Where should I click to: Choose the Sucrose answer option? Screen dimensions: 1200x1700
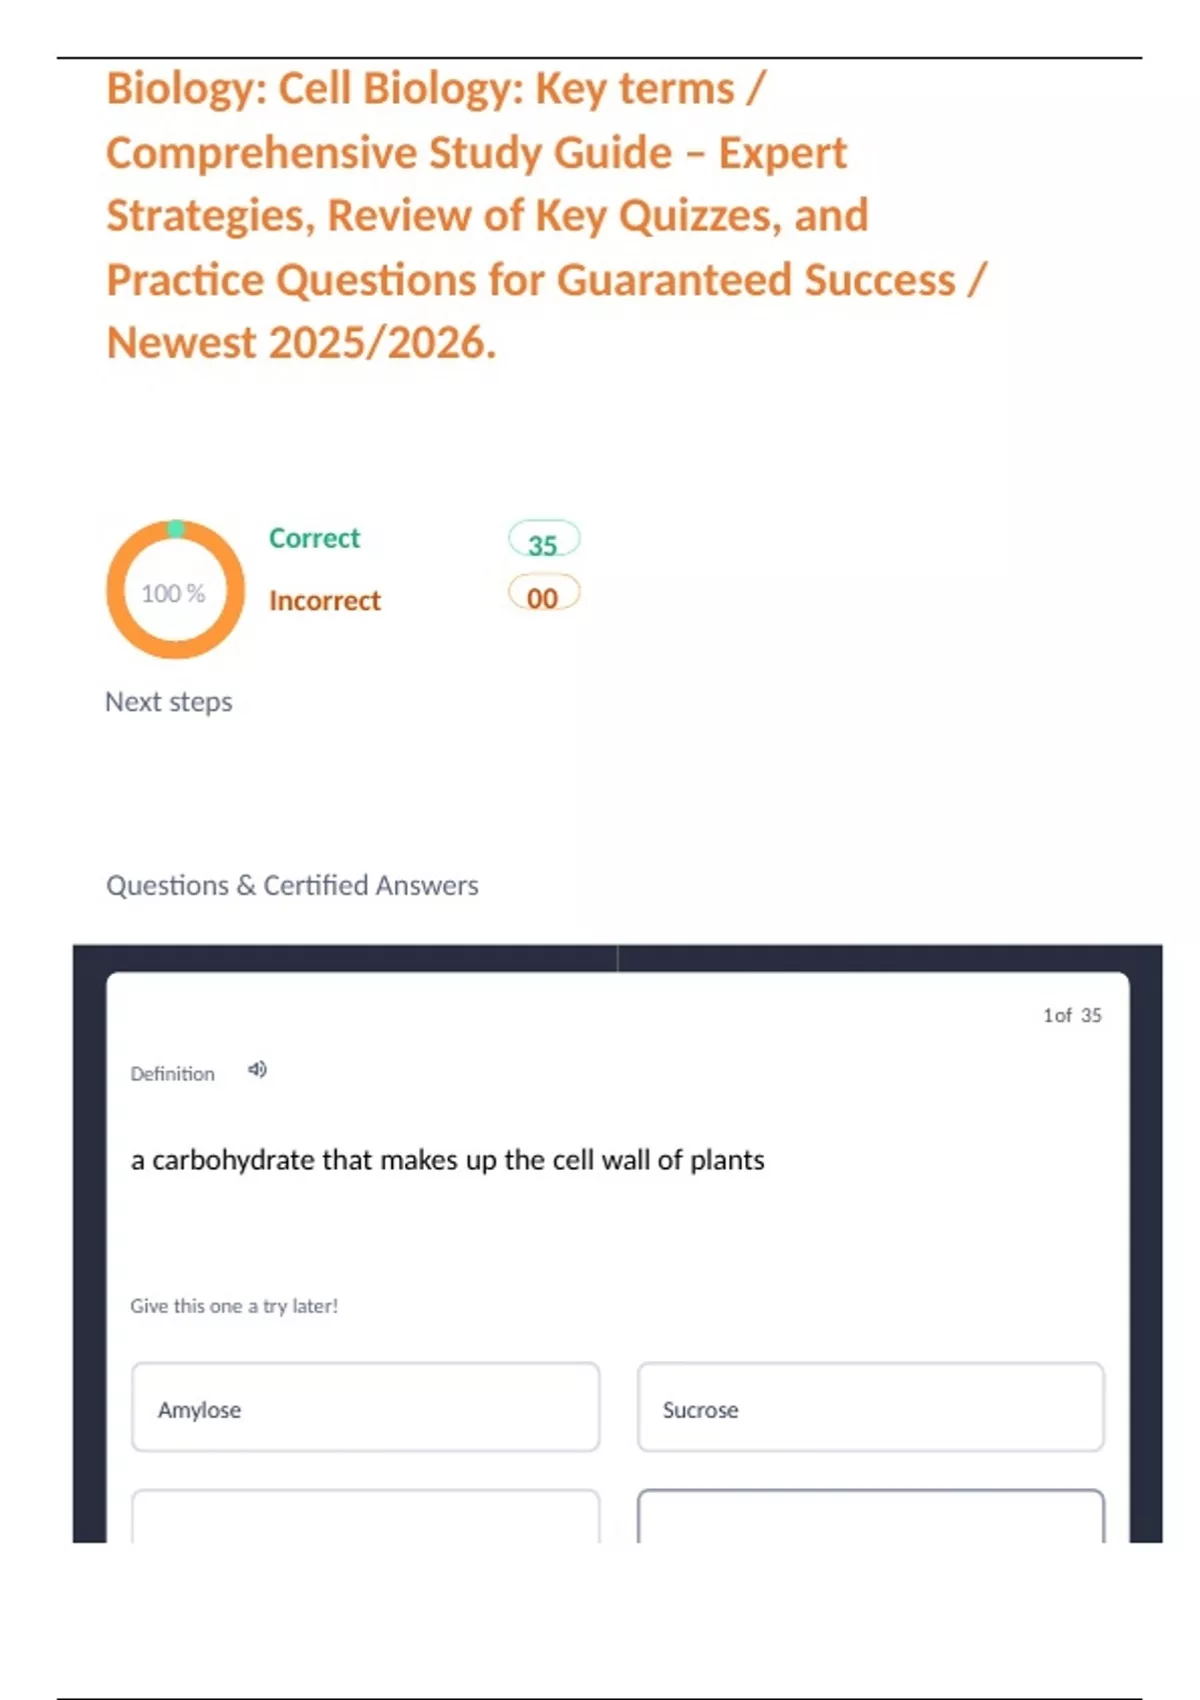point(870,1407)
